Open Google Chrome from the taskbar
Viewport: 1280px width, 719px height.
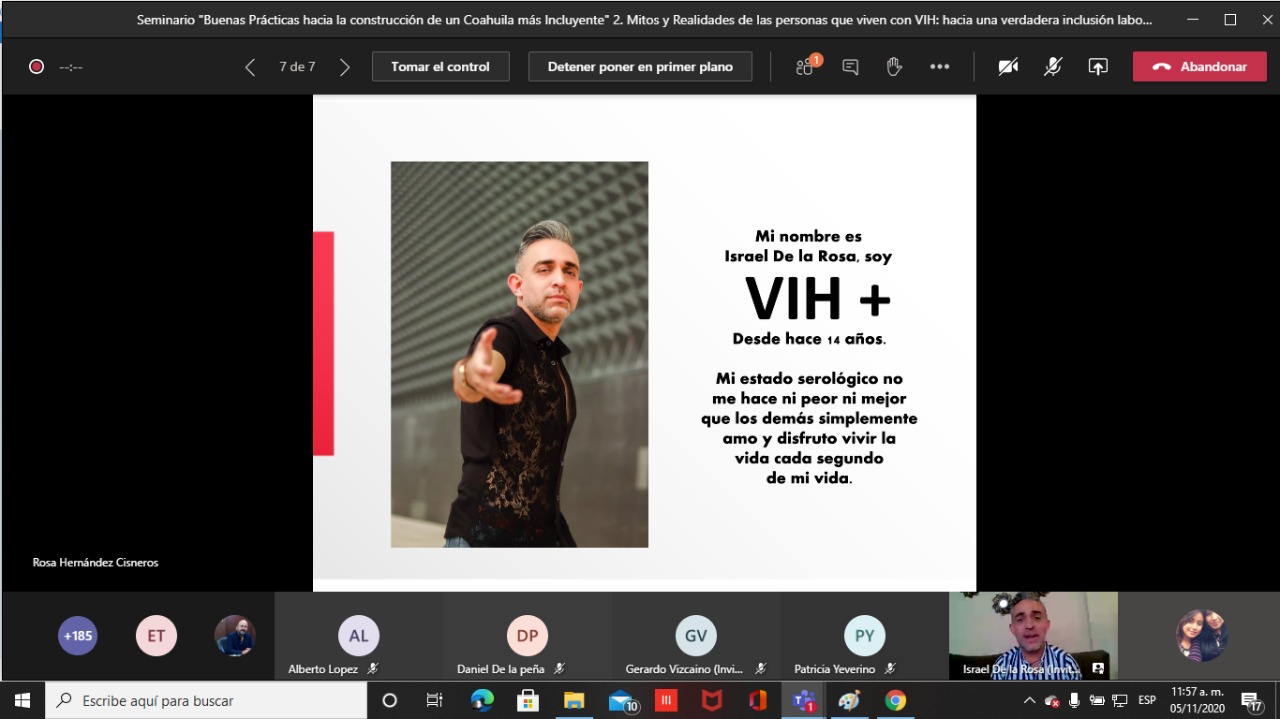coord(895,701)
